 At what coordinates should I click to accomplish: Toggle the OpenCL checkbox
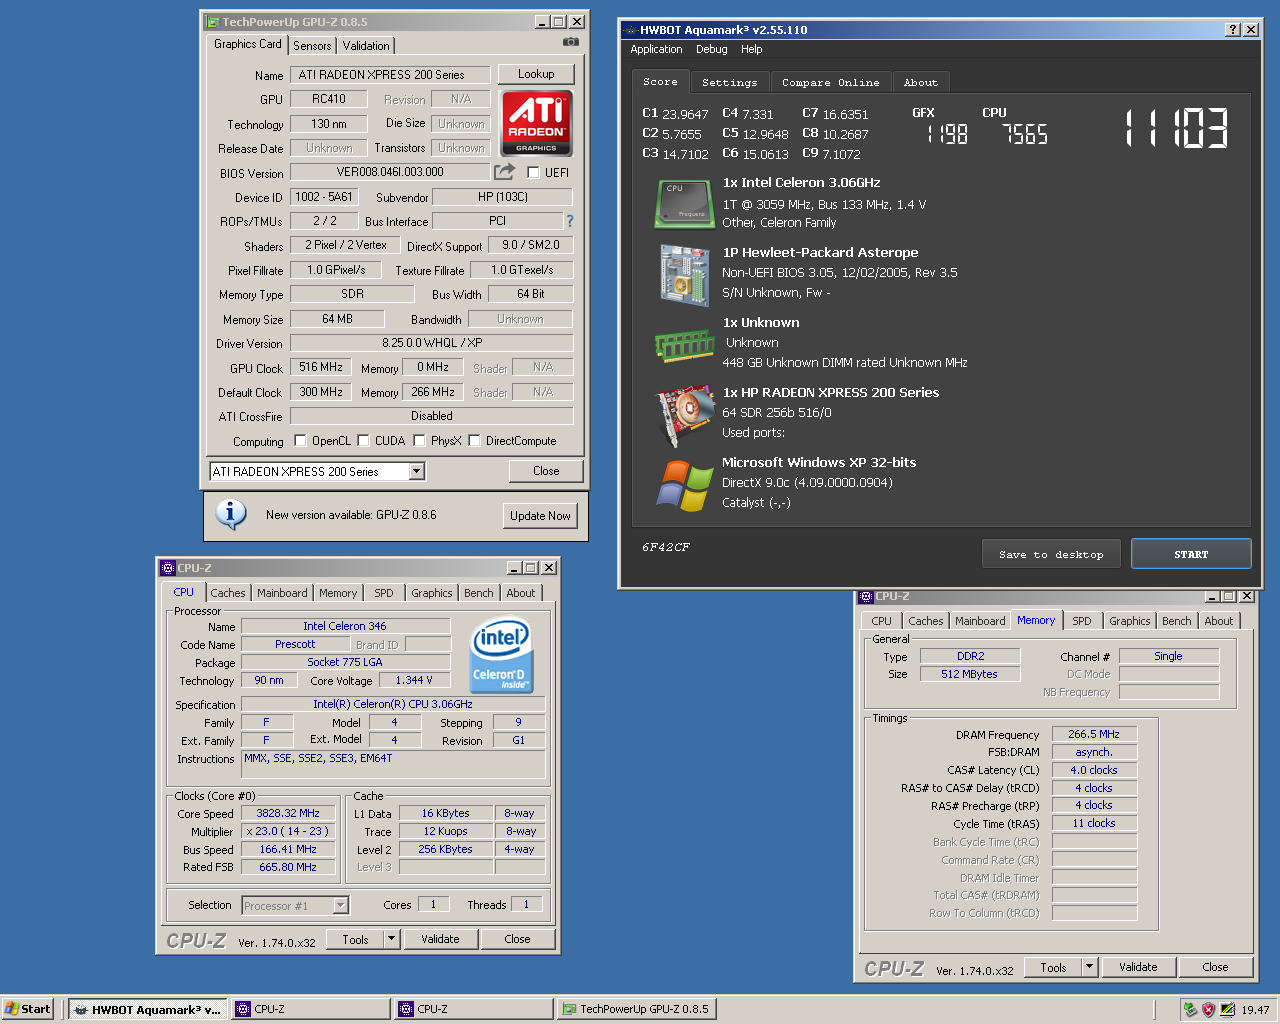(x=300, y=440)
